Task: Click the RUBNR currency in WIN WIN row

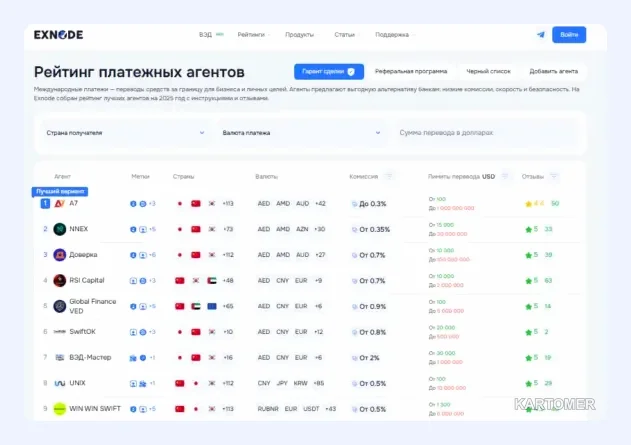Action: 268,409
